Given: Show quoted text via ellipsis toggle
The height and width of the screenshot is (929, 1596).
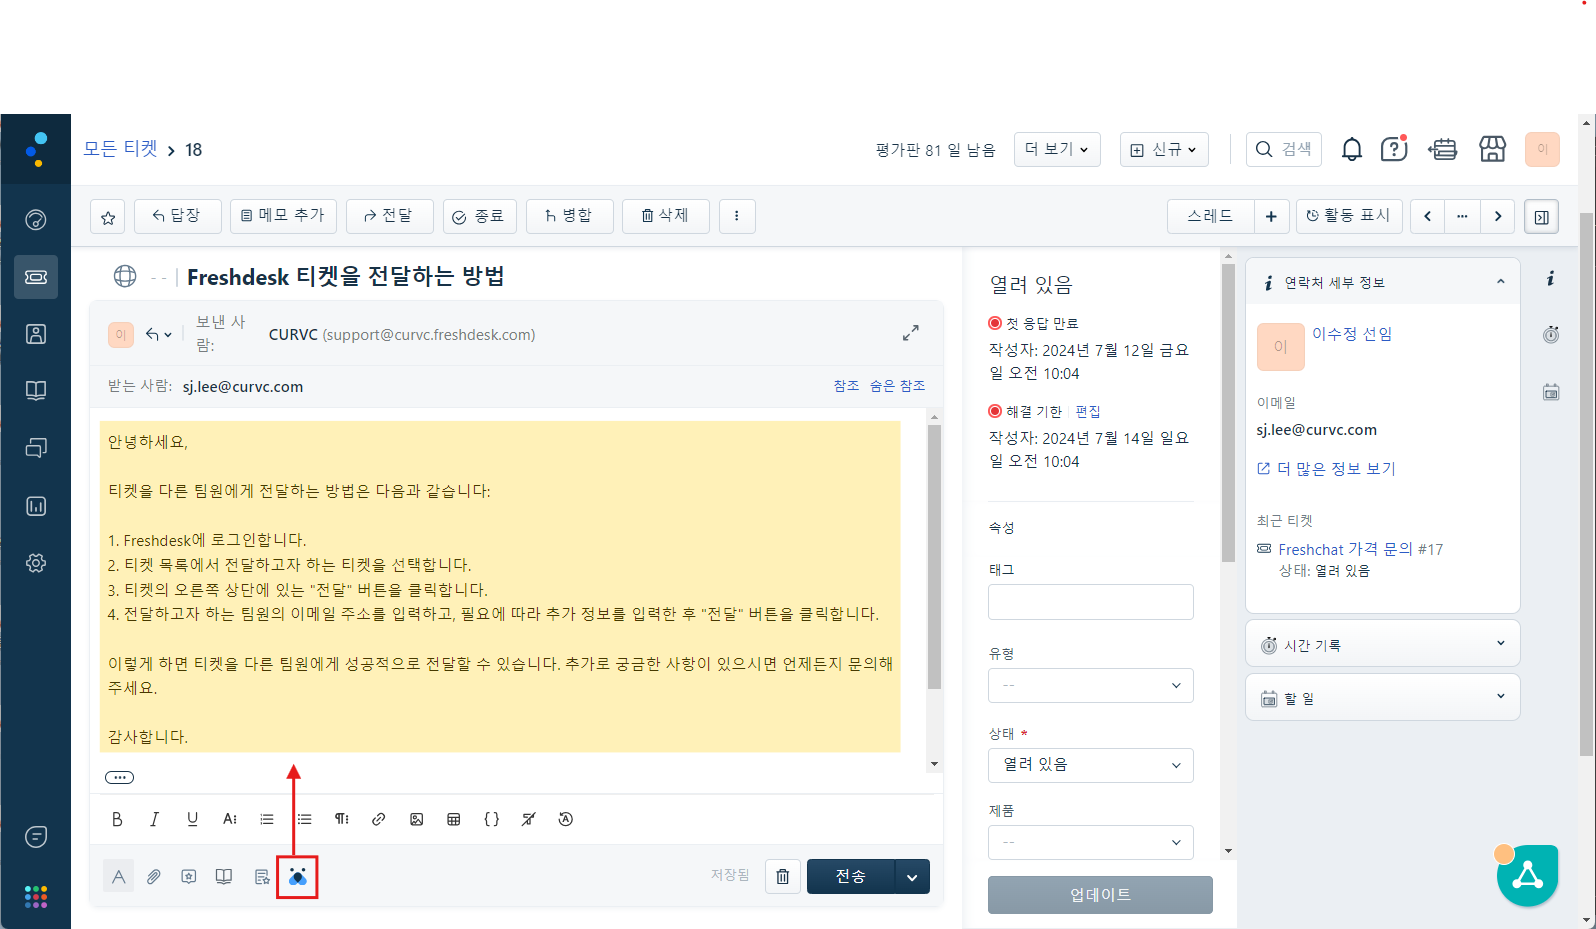Looking at the screenshot, I should click(119, 777).
